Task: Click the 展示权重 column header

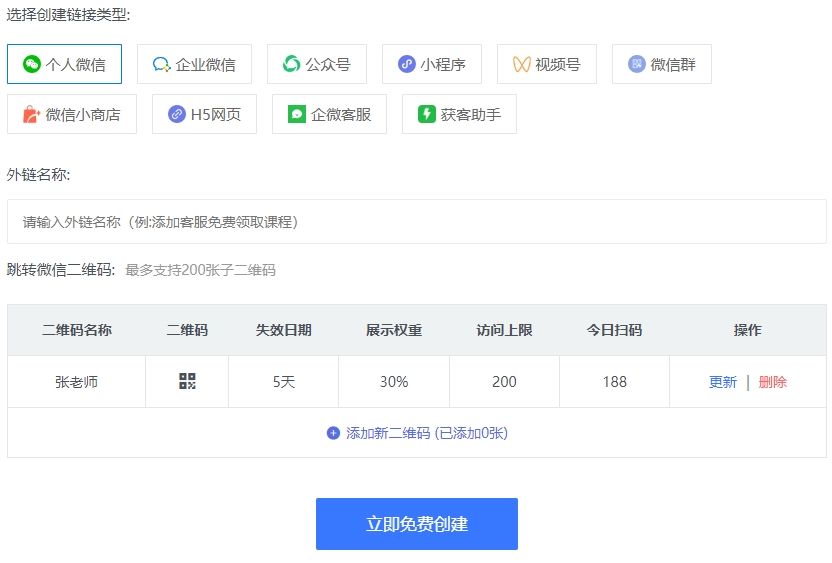Action: click(394, 330)
